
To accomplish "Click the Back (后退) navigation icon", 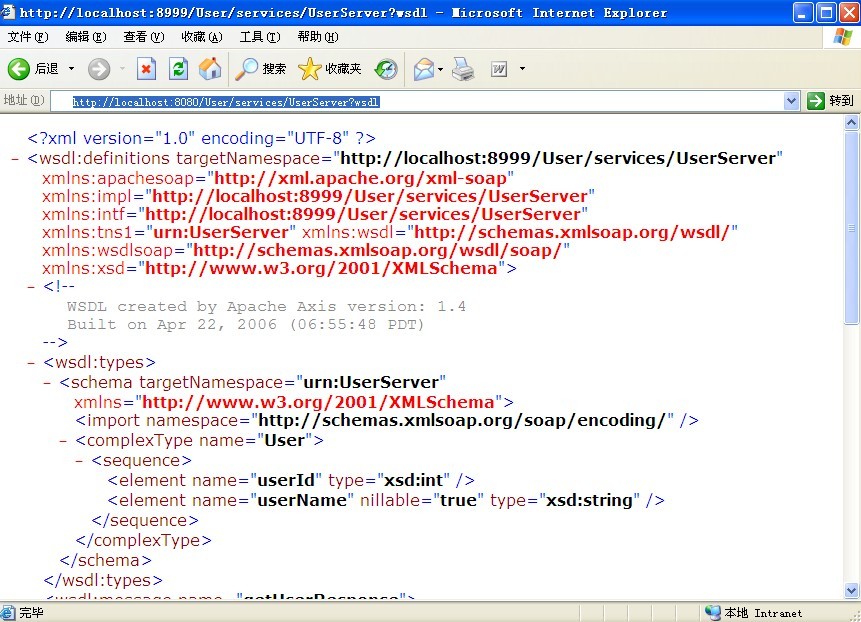I will coord(19,70).
